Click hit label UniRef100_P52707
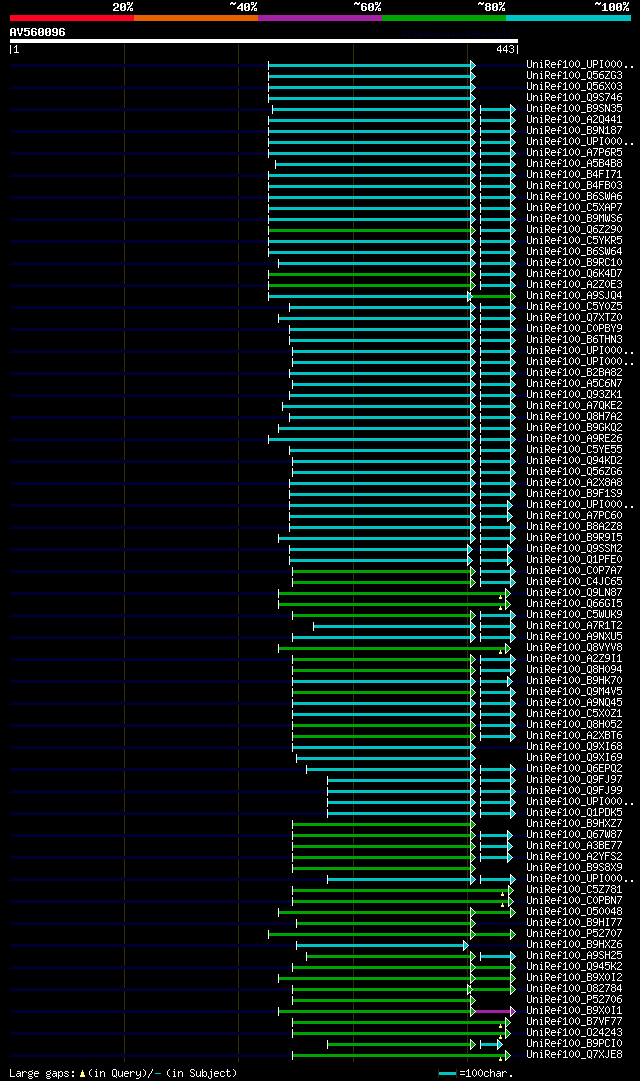The height and width of the screenshot is (1081, 640). click(574, 936)
